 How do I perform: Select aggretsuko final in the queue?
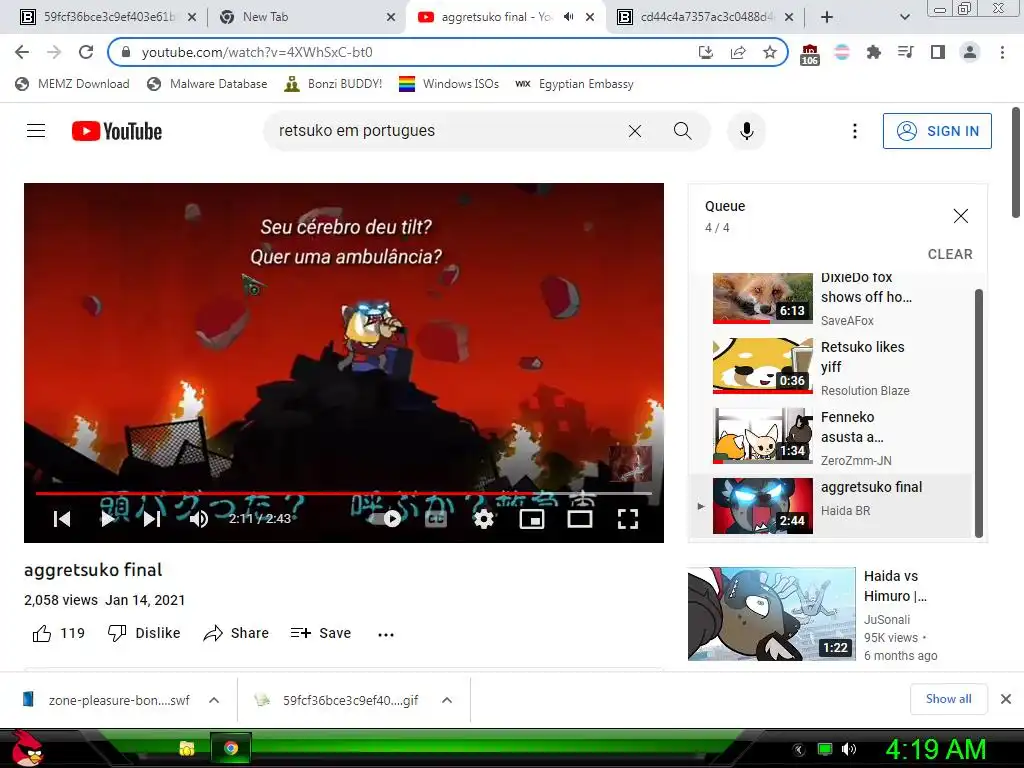pos(831,506)
